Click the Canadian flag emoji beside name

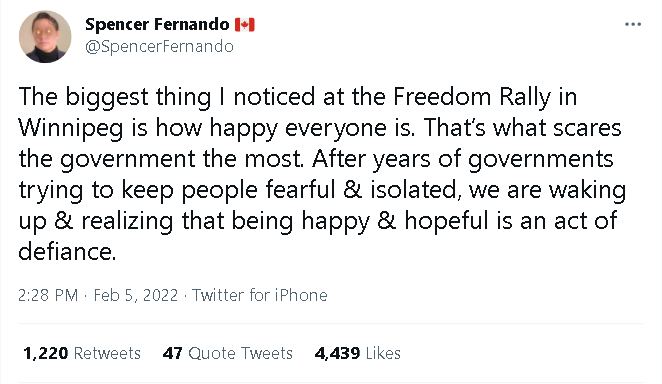tap(245, 24)
